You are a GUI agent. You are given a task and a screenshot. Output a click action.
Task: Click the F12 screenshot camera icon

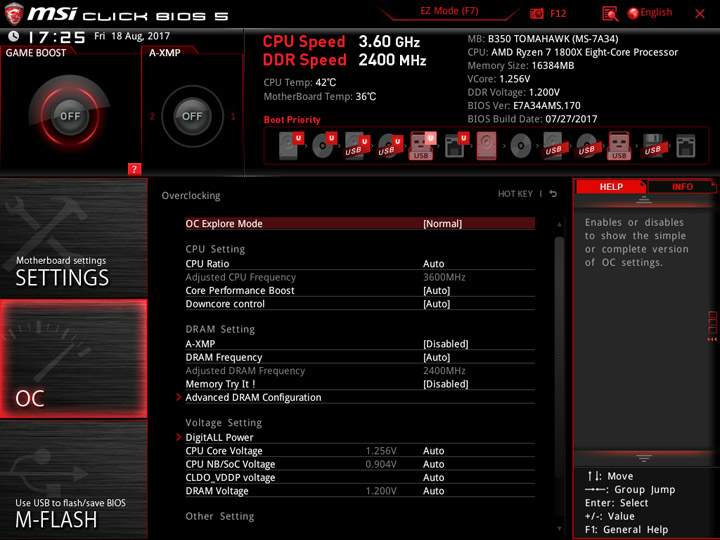(x=536, y=13)
